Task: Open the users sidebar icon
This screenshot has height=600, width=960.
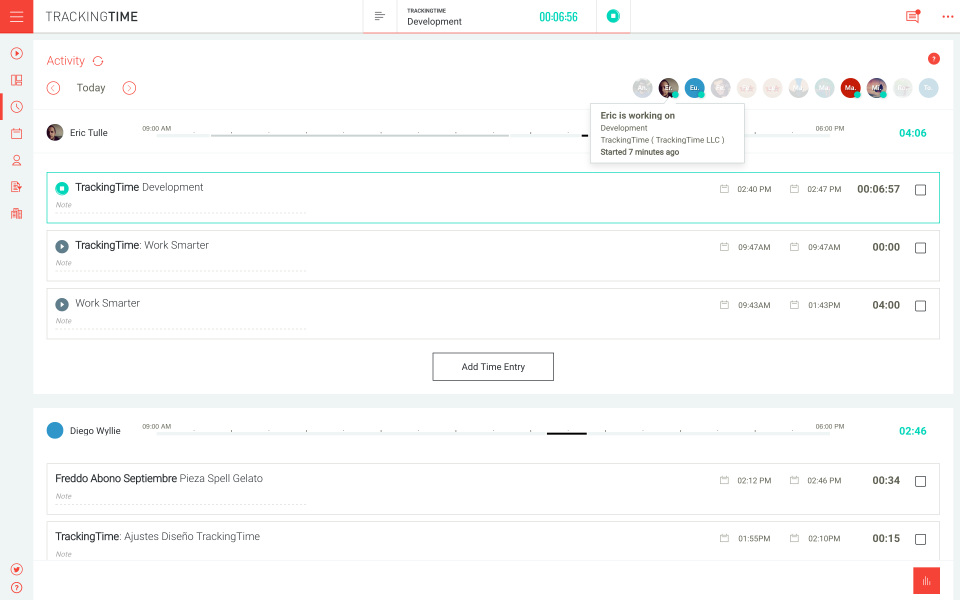Action: pos(17,160)
